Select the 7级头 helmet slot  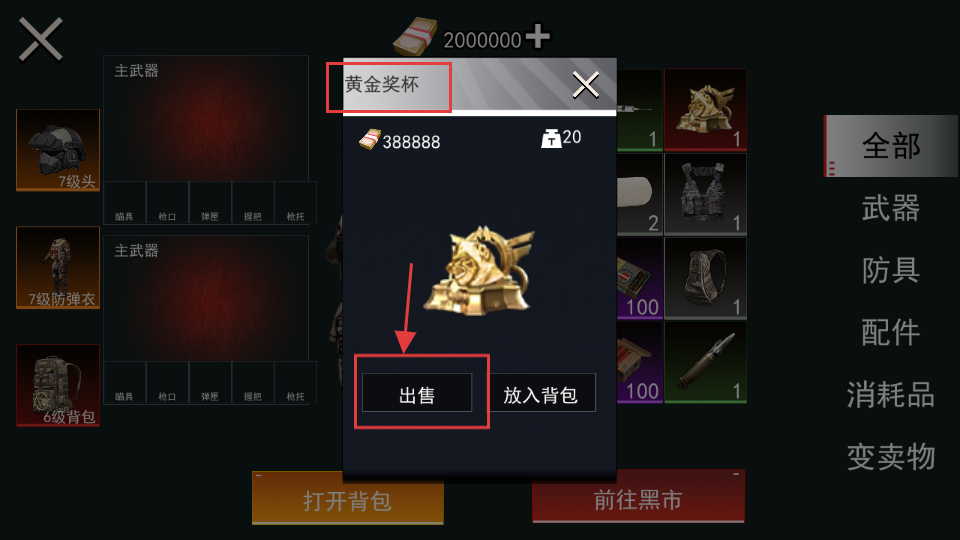pos(58,150)
